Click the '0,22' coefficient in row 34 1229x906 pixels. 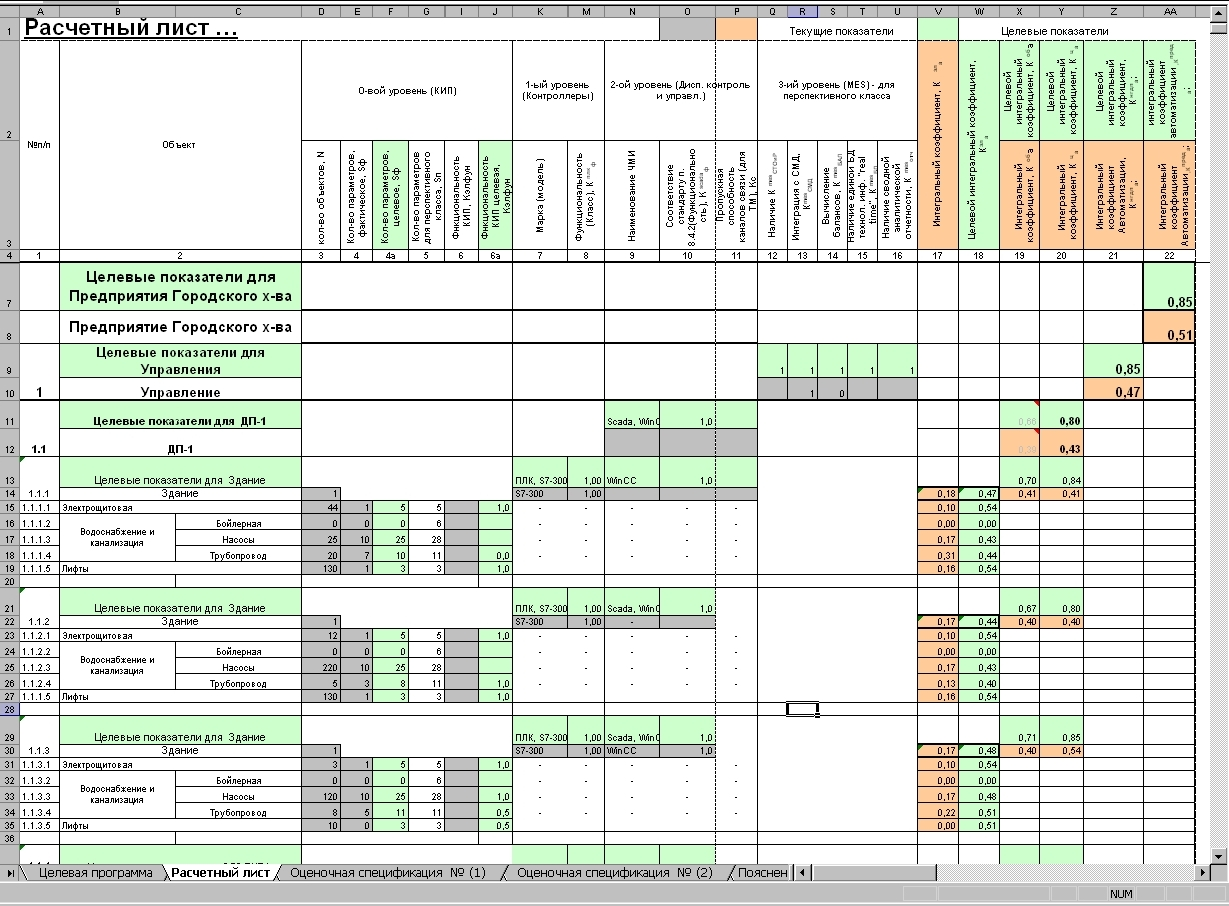937,813
